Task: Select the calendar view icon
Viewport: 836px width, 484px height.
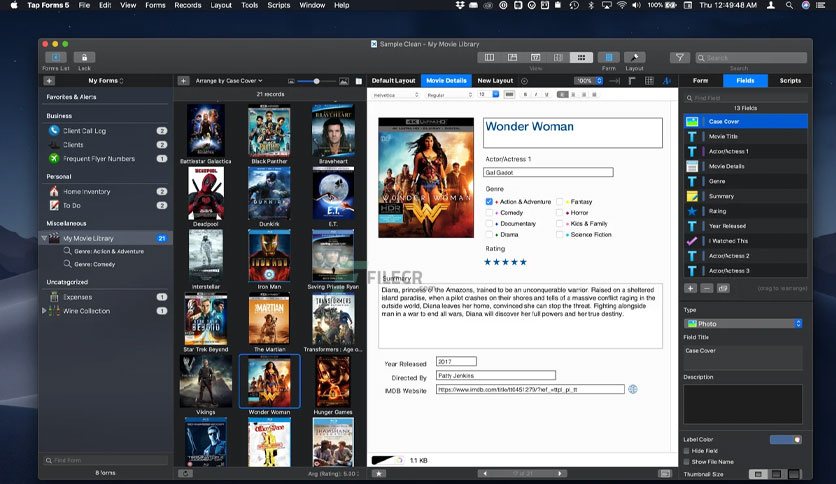Action: click(535, 57)
